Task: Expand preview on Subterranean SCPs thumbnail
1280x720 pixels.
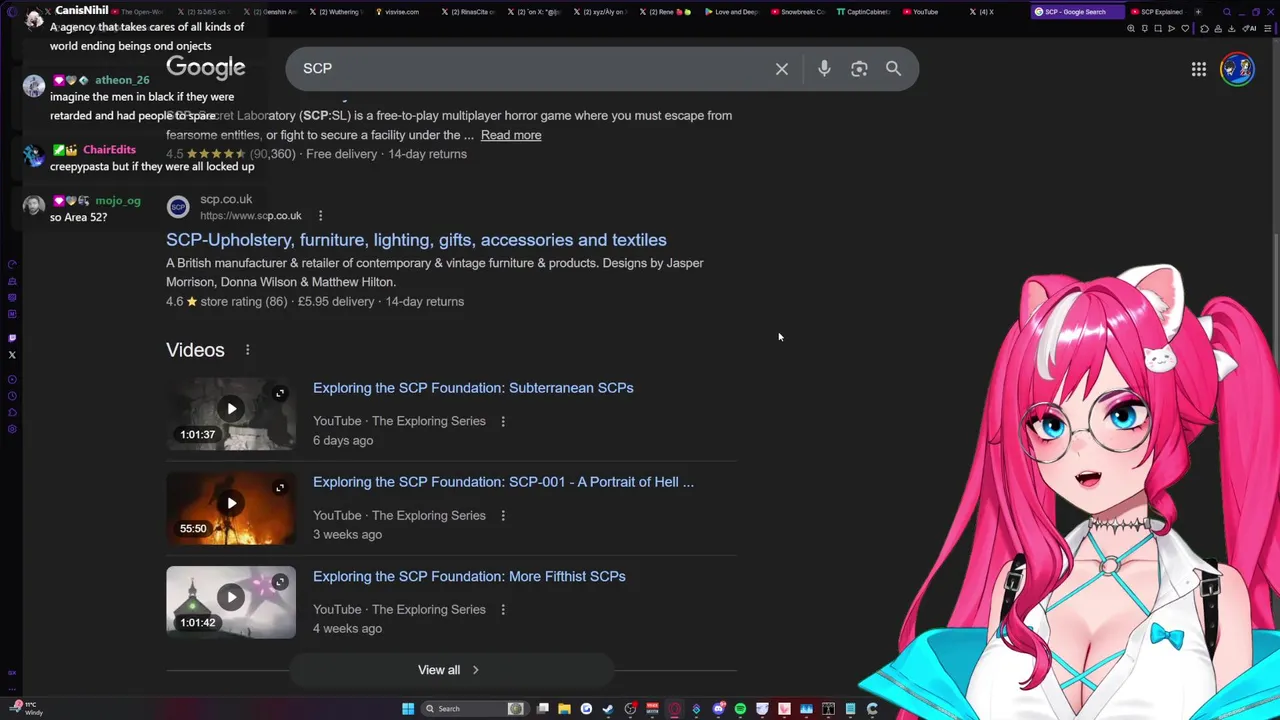Action: (280, 393)
